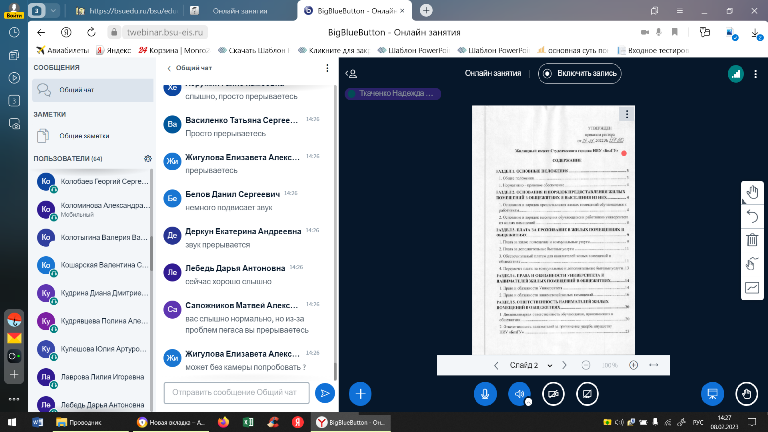The height and width of the screenshot is (432, 768).
Task: Open presentation options three-dot menu
Action: tap(627, 114)
